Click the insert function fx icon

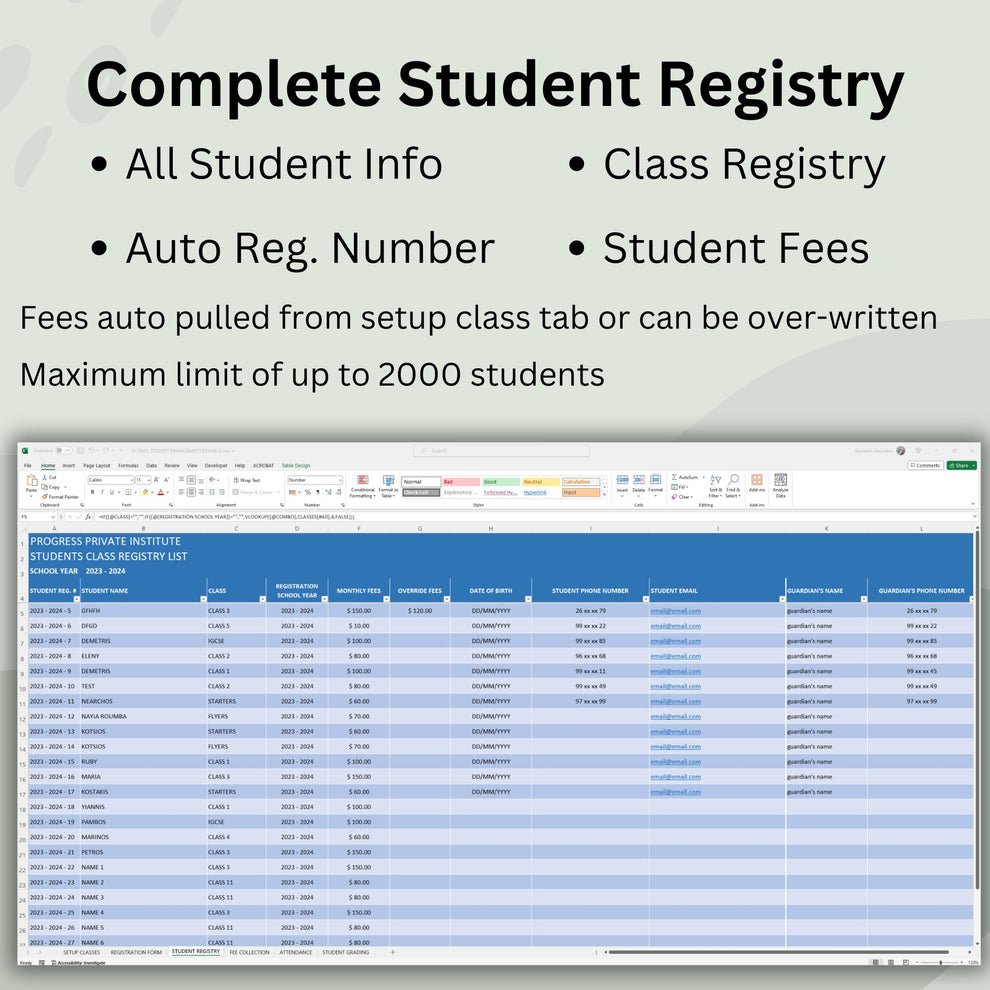tap(88, 516)
